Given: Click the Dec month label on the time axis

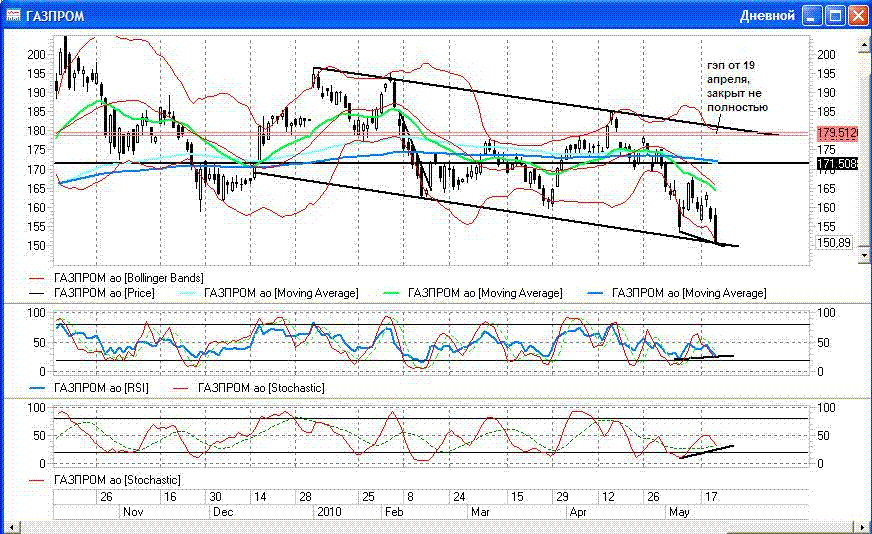Looking at the screenshot, I should (x=223, y=512).
